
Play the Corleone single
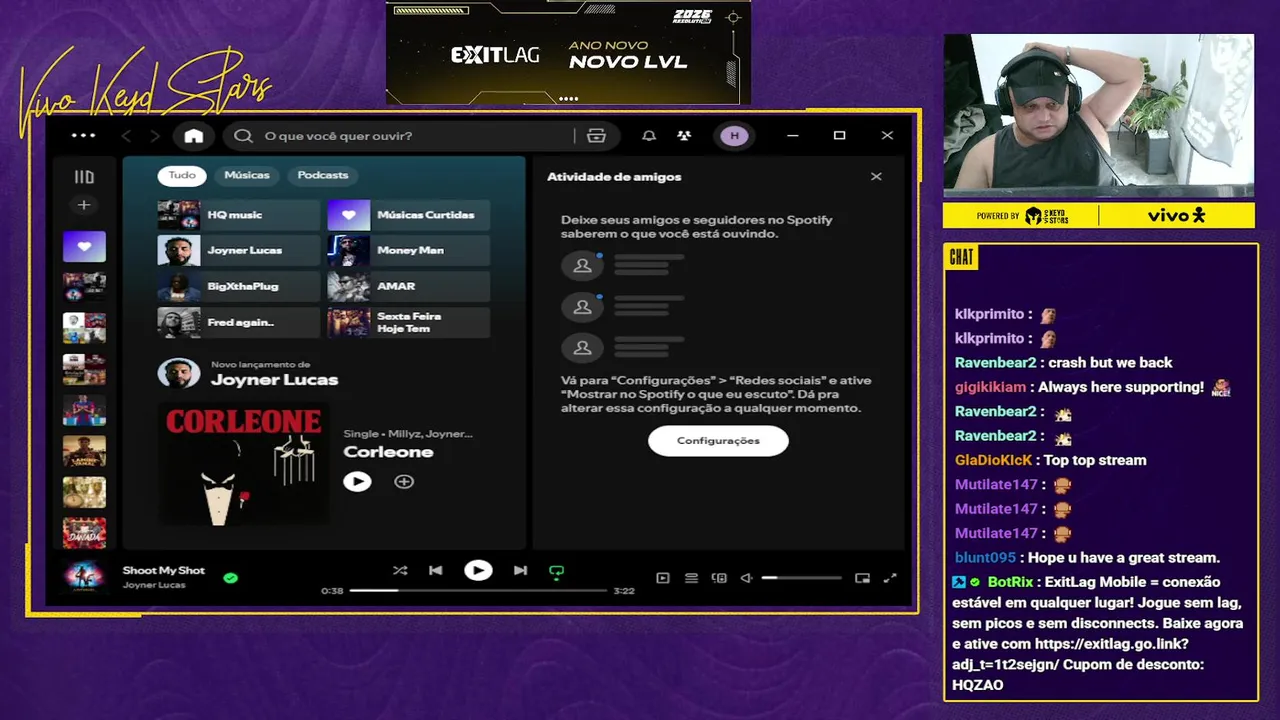tap(357, 482)
